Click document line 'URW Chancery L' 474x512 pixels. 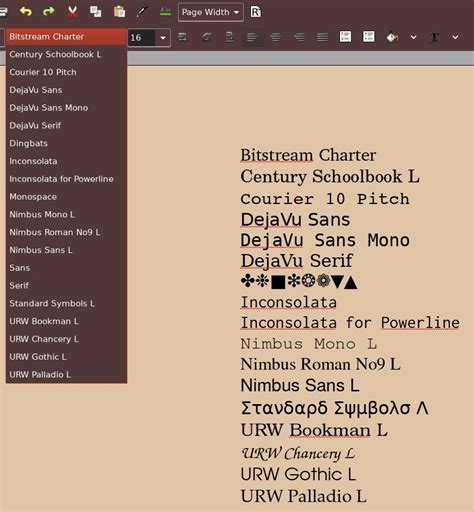coord(298,453)
